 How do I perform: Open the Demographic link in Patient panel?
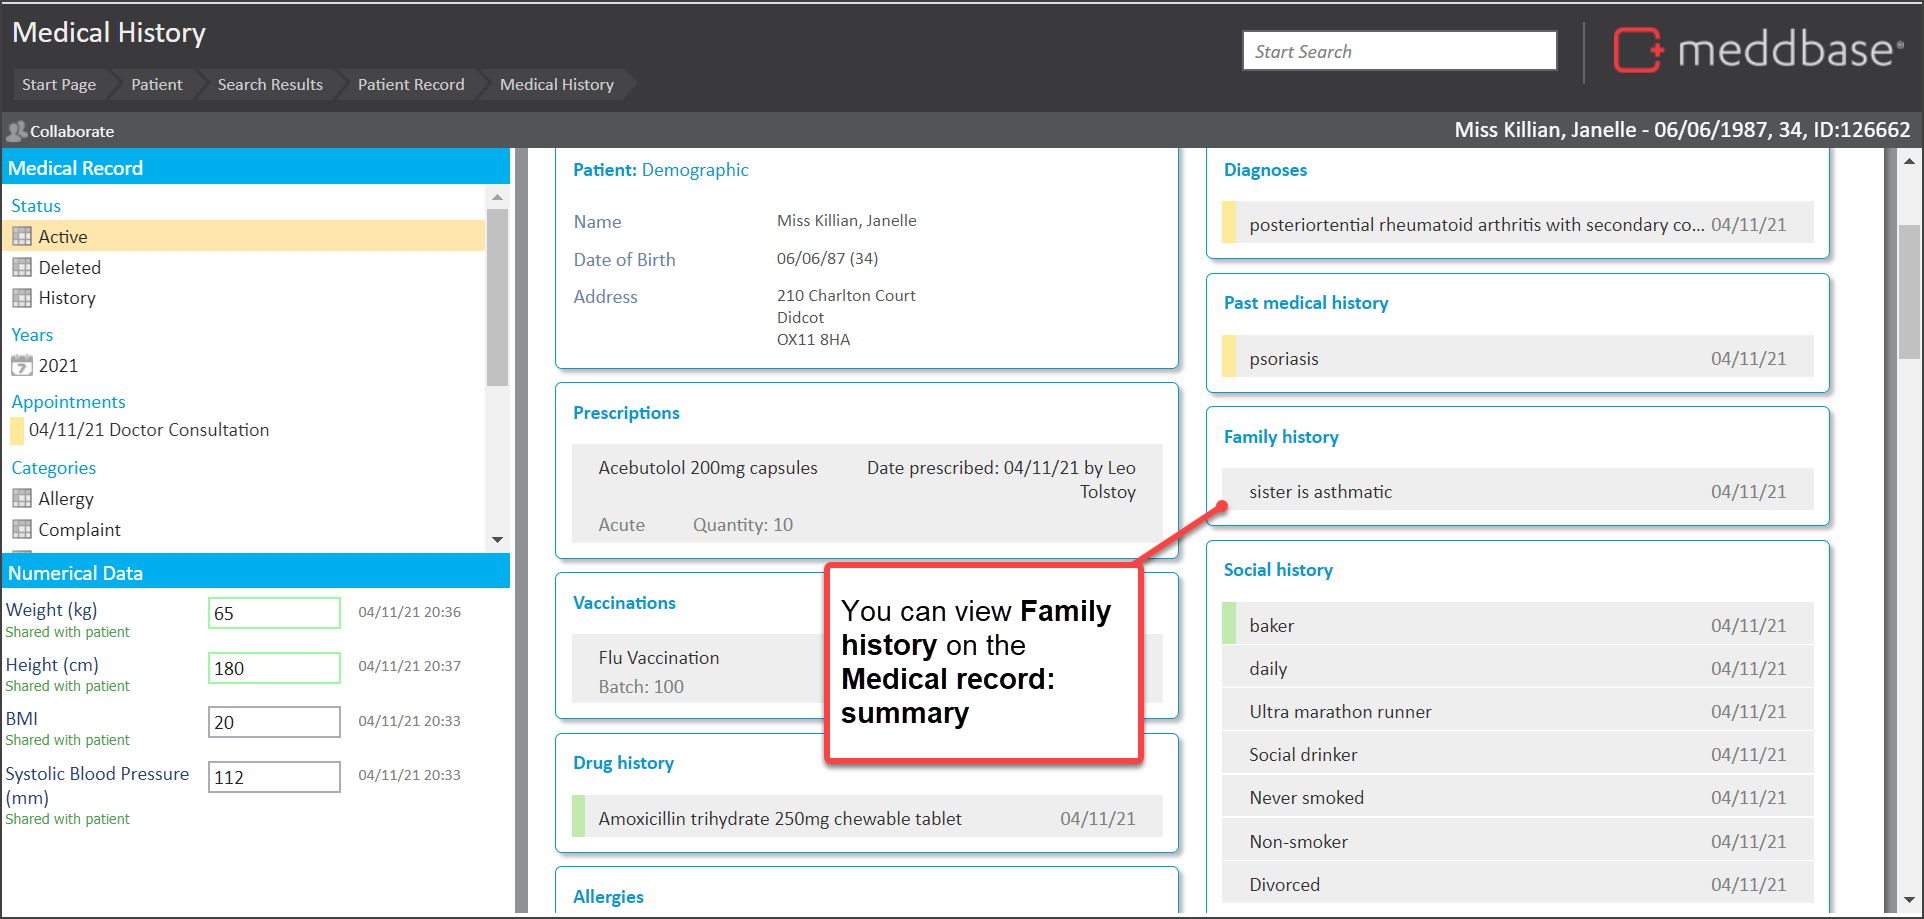pyautogui.click(x=695, y=170)
